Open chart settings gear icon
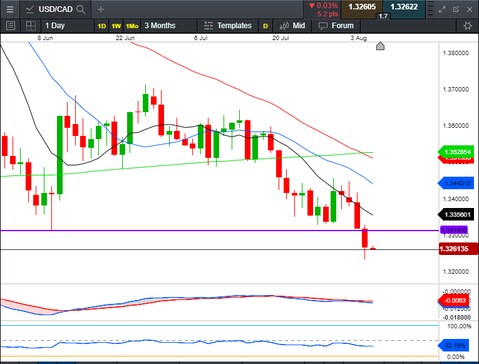Screen dimensions: 479x364 pyautogui.click(x=467, y=26)
